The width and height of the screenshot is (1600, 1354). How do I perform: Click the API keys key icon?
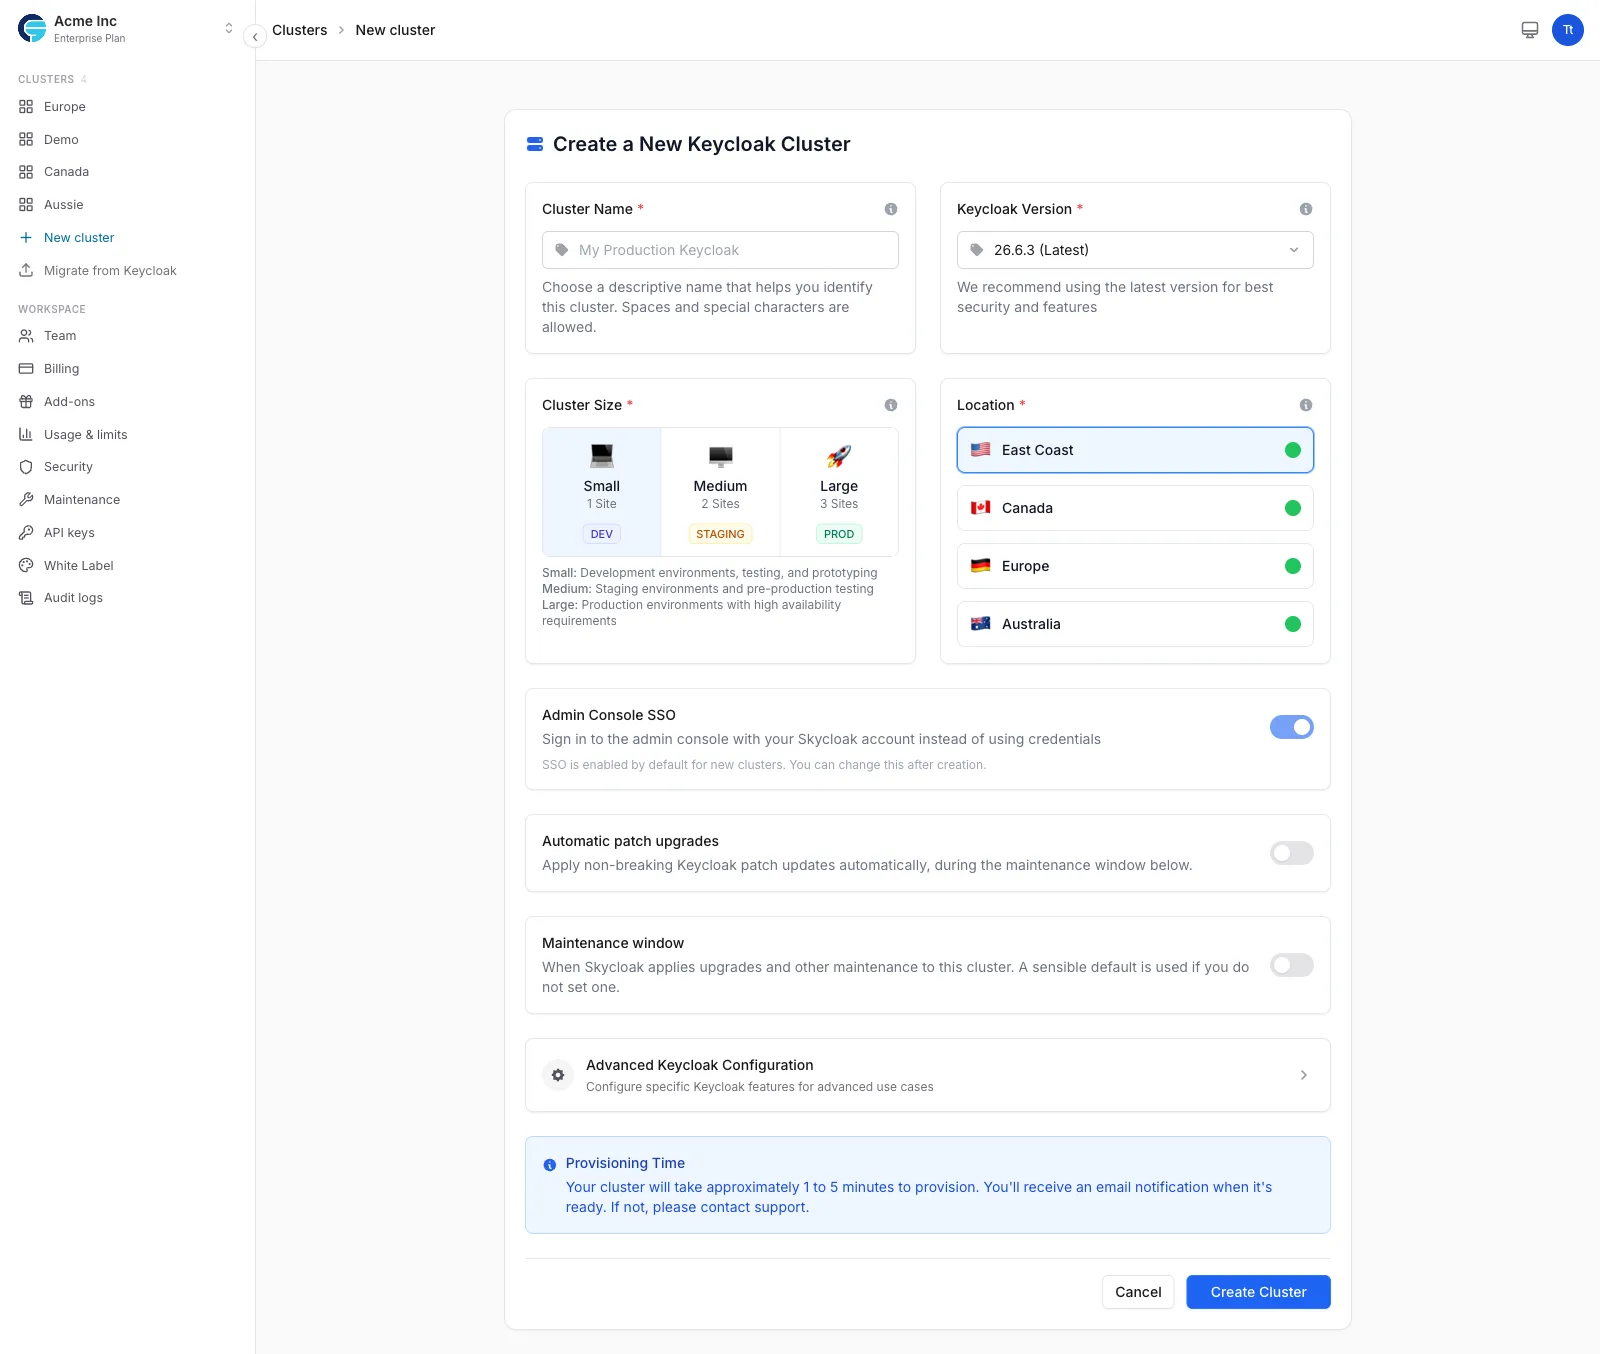pos(26,533)
